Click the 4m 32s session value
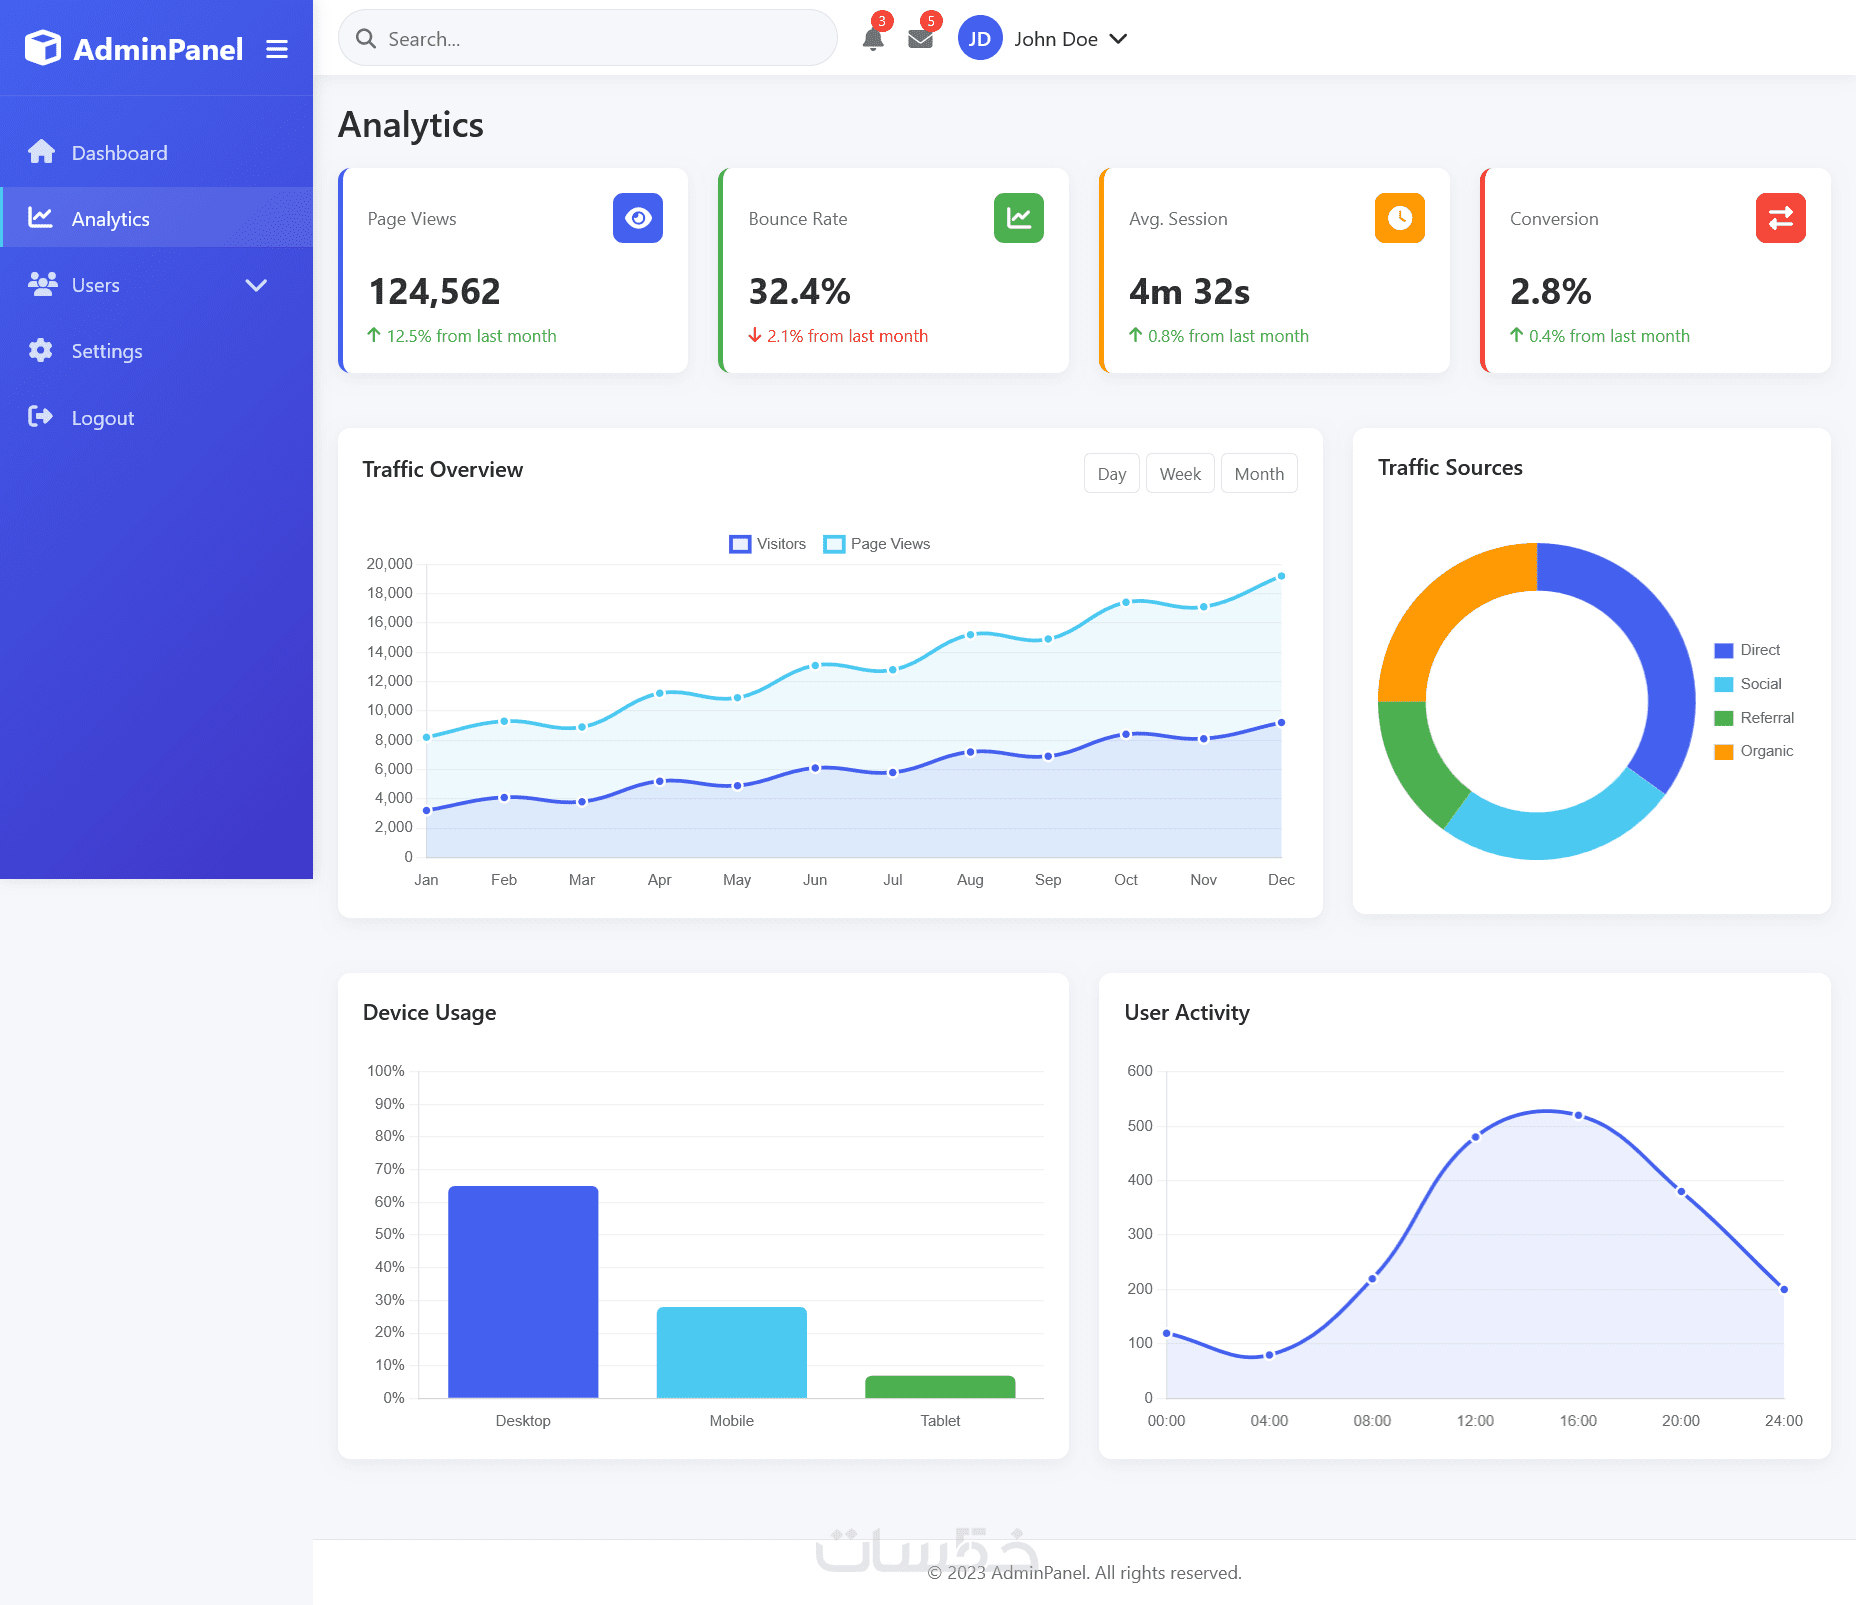The width and height of the screenshot is (1856, 1605). click(x=1189, y=291)
